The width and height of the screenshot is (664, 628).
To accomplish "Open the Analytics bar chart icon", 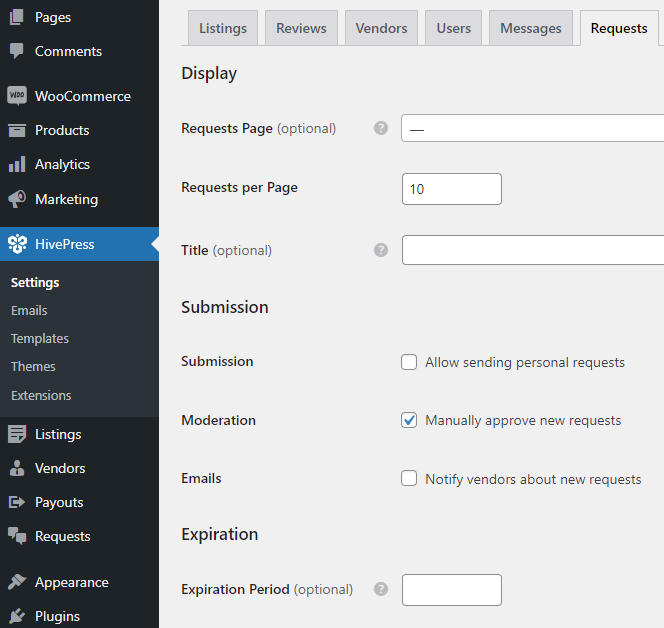I will pos(17,164).
